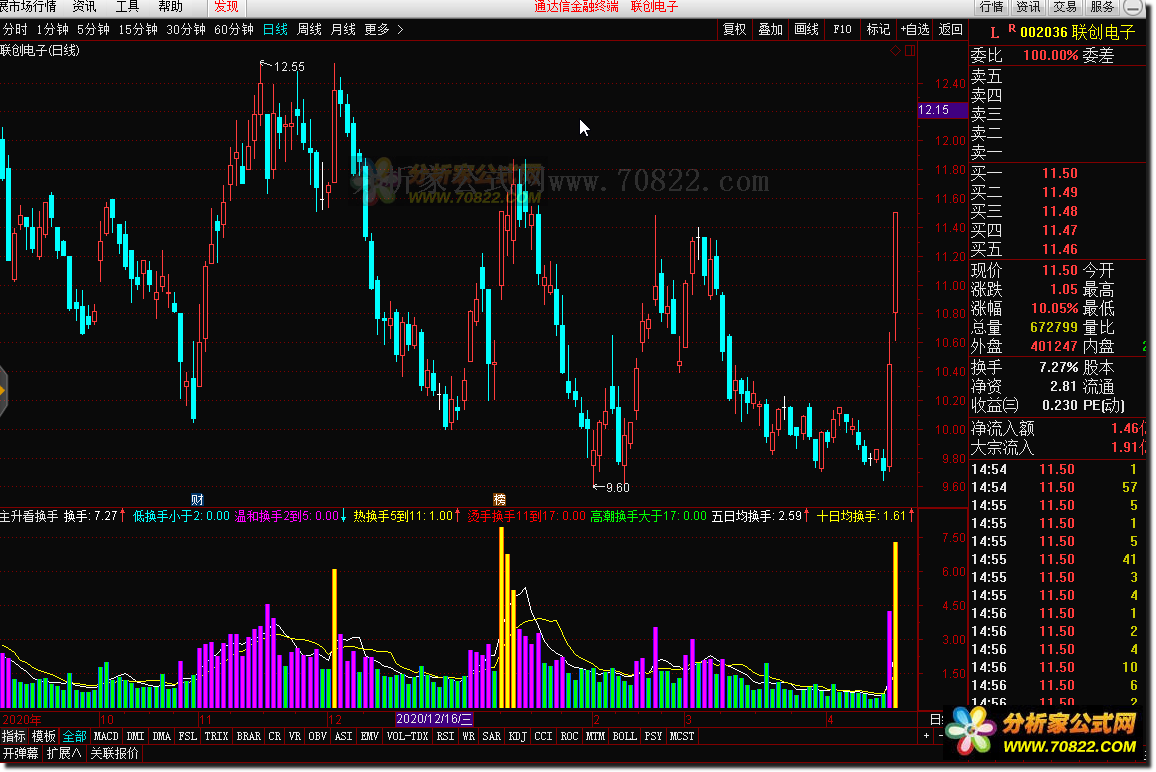Apply the SAR indicator

coord(492,736)
